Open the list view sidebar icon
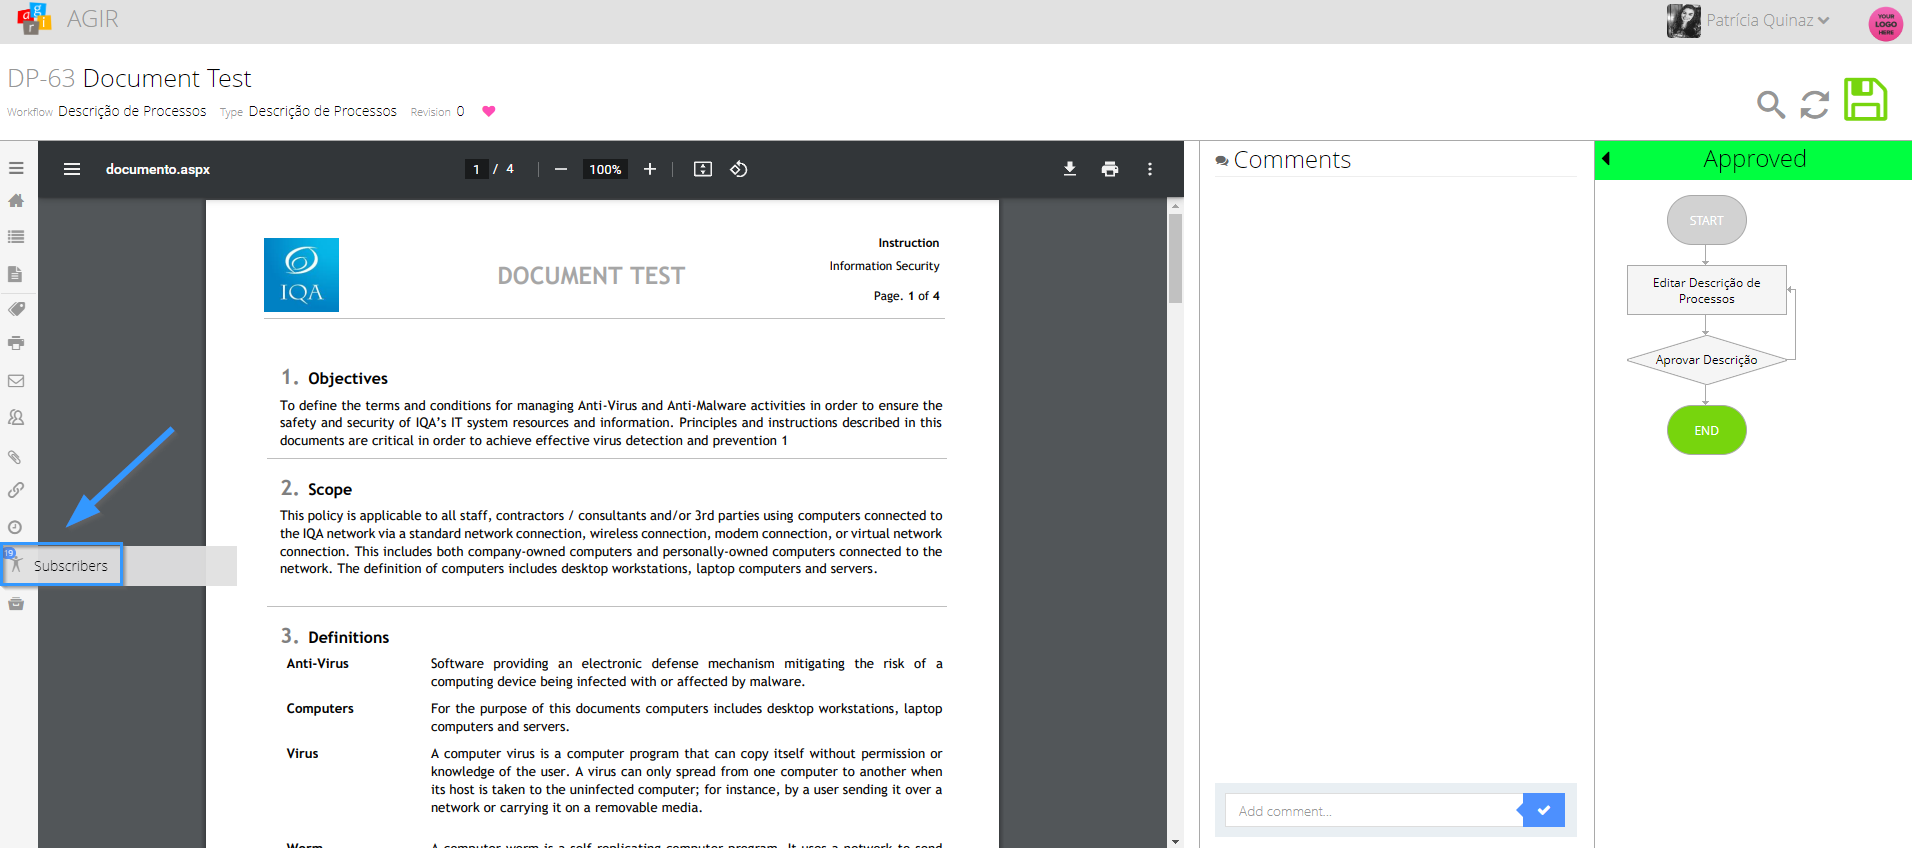Screen dimensions: 1912x848 [16, 237]
